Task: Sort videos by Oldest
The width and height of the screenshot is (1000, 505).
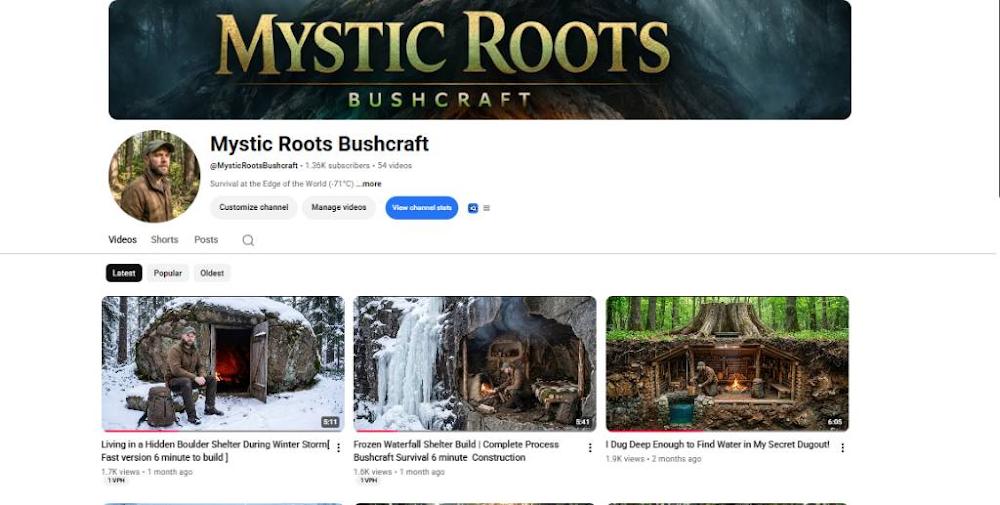Action: (x=212, y=273)
